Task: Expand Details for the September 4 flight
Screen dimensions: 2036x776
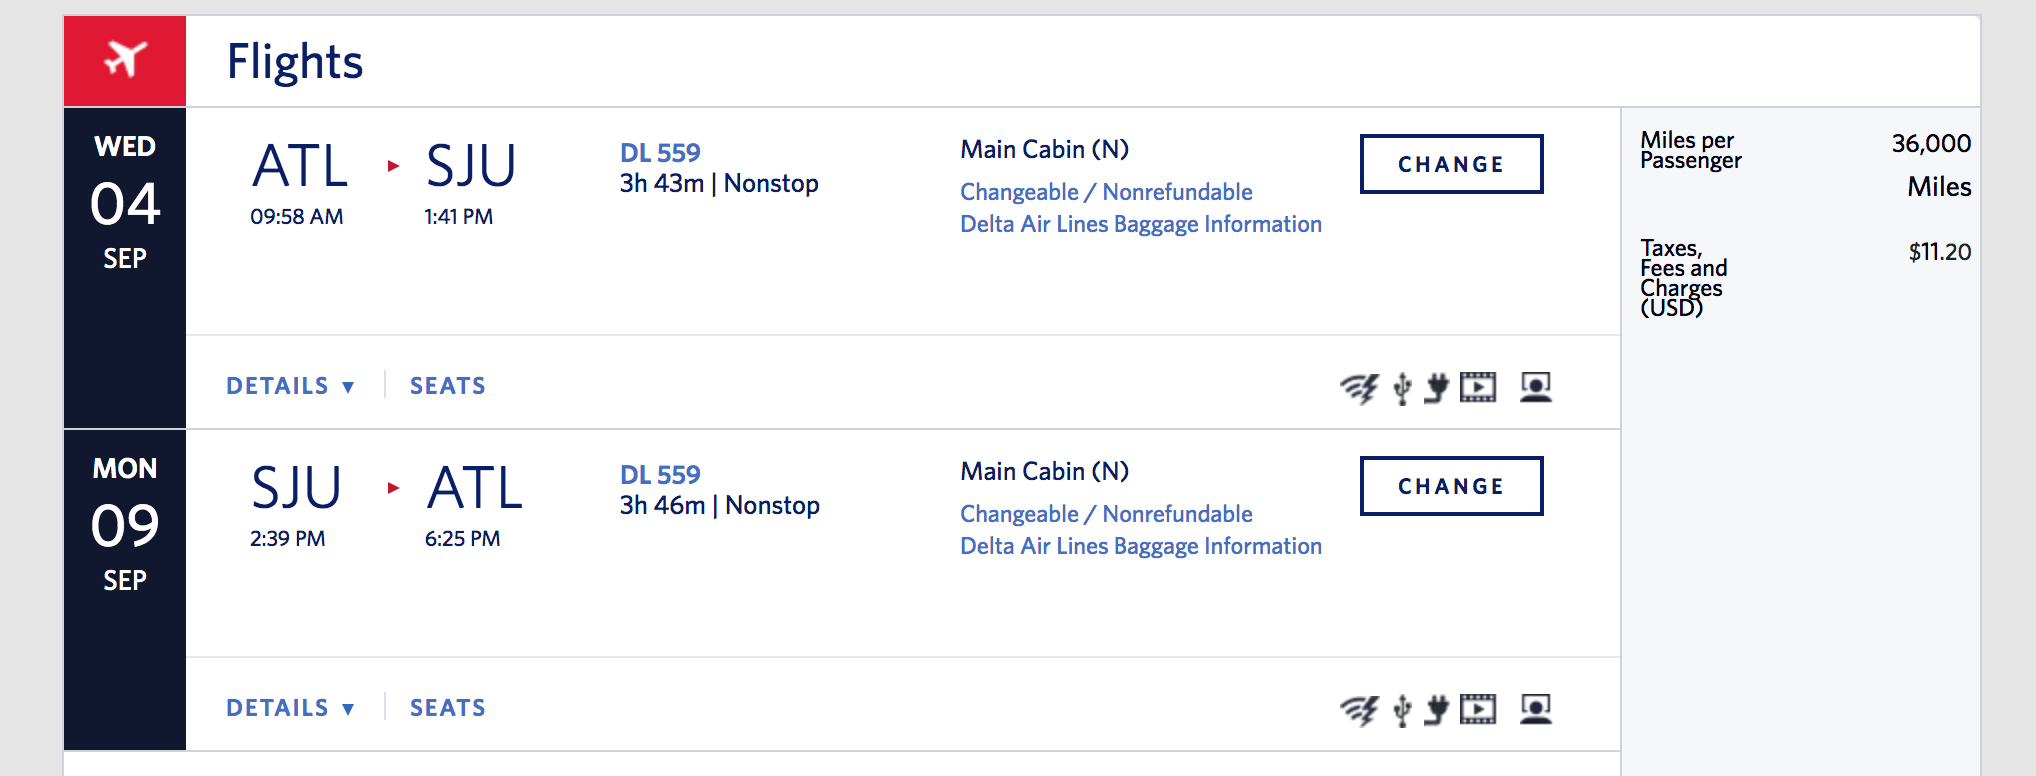Action: point(290,386)
